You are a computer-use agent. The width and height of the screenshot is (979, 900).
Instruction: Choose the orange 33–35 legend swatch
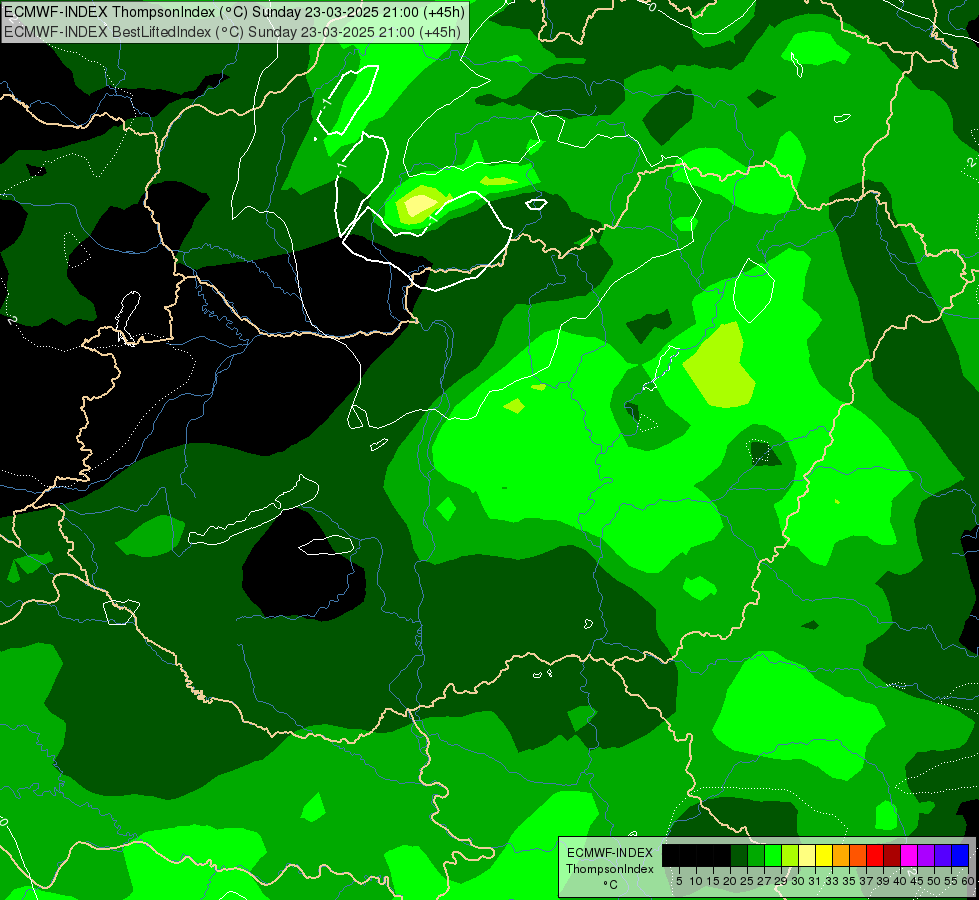tap(841, 855)
